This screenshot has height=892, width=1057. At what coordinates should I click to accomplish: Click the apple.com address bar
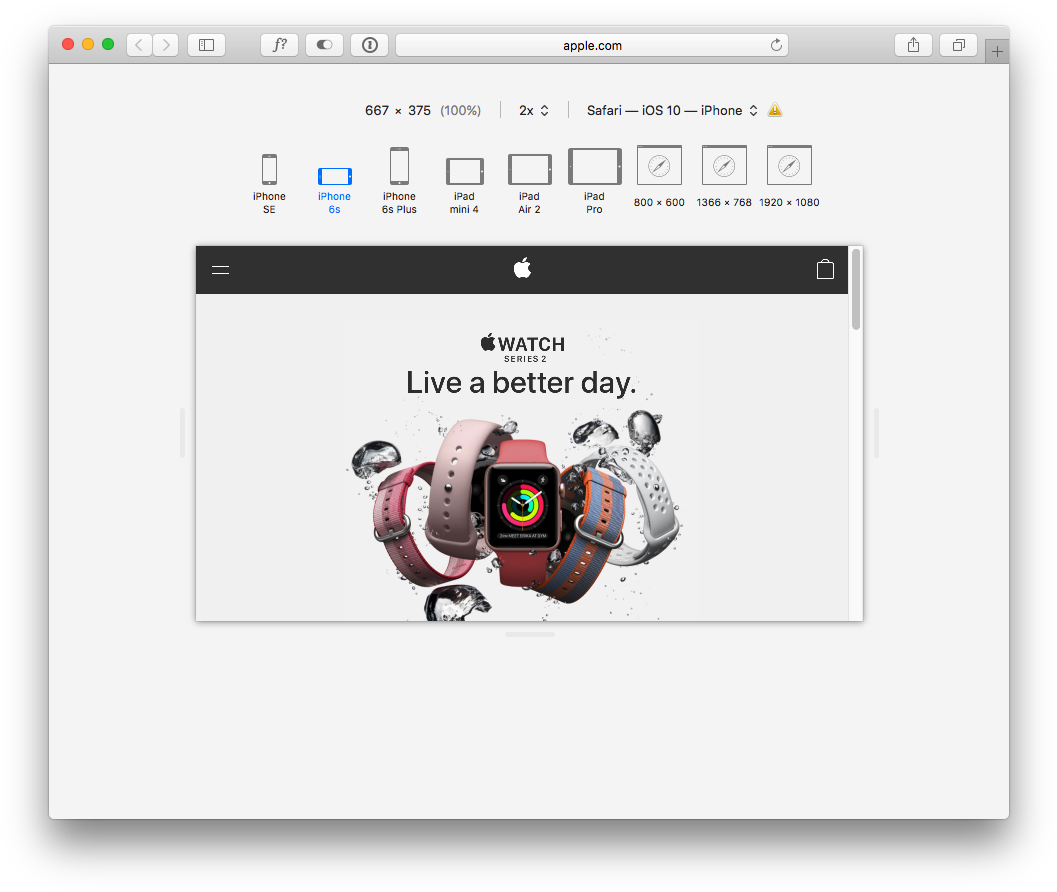592,45
